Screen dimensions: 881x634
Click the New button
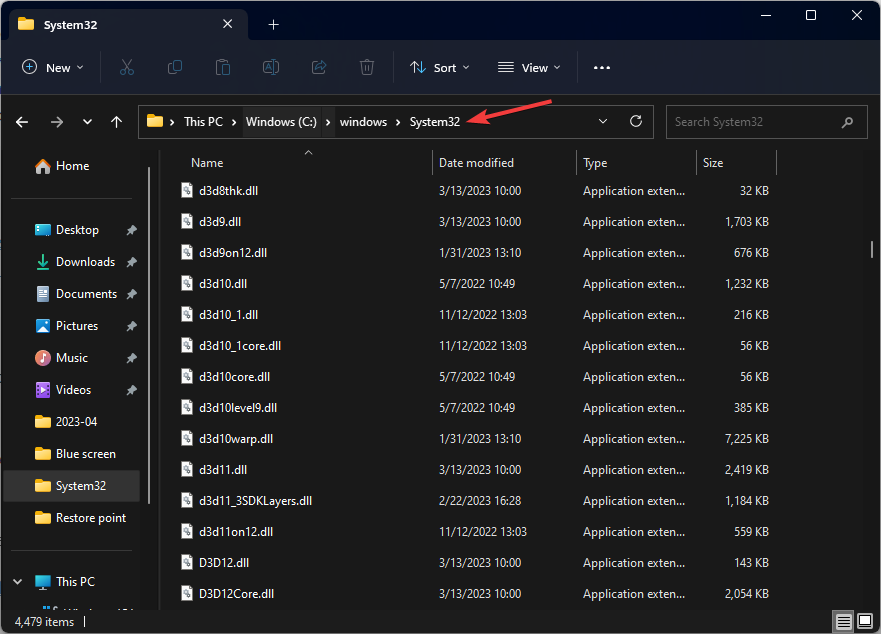53,67
